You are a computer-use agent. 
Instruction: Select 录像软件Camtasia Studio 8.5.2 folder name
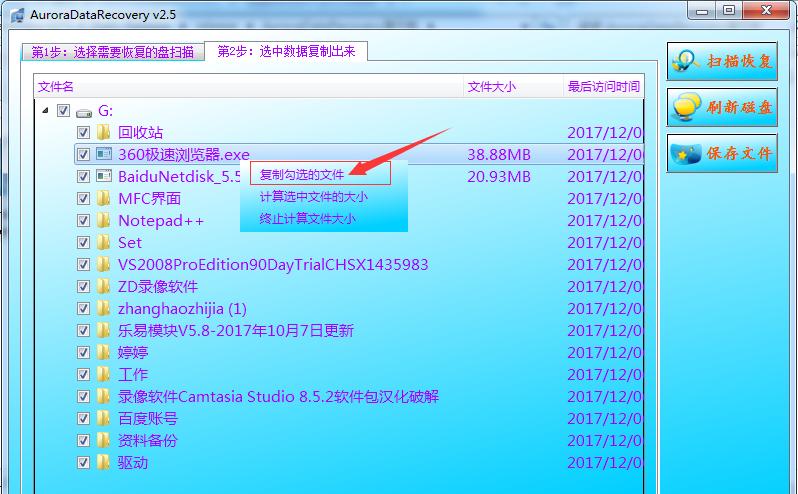(x=278, y=396)
